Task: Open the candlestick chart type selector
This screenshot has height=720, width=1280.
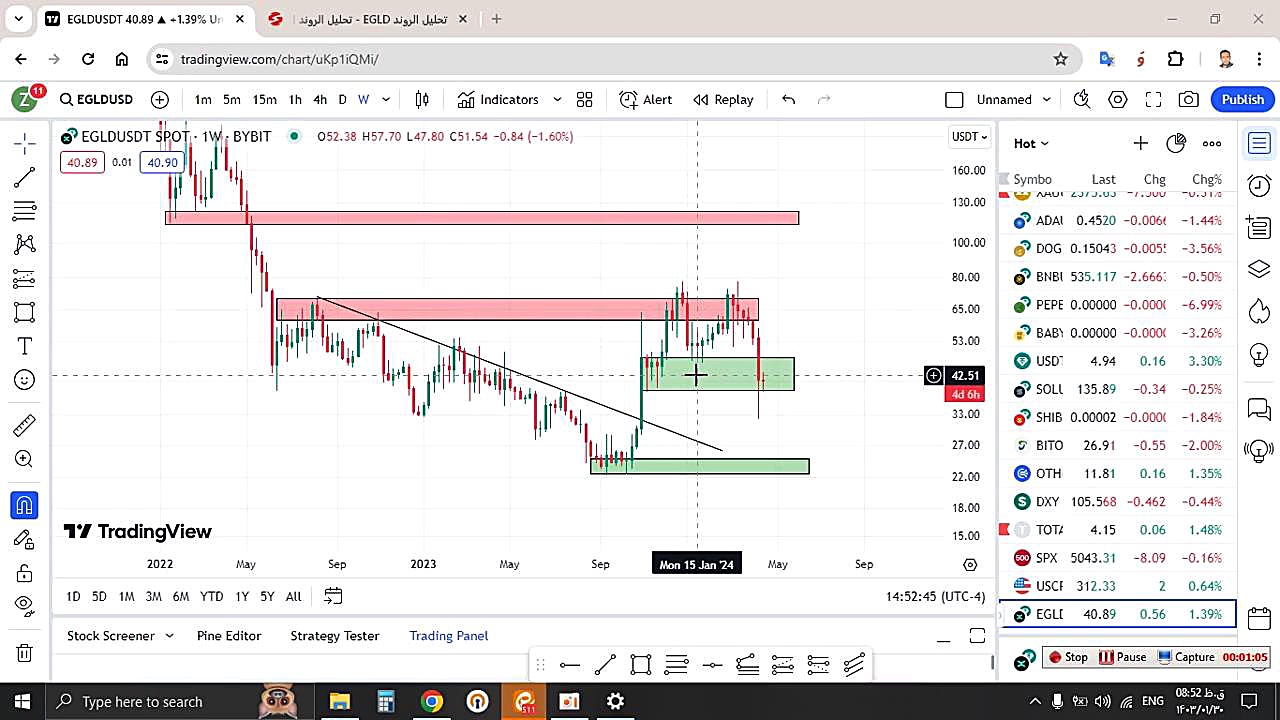Action: [x=422, y=99]
